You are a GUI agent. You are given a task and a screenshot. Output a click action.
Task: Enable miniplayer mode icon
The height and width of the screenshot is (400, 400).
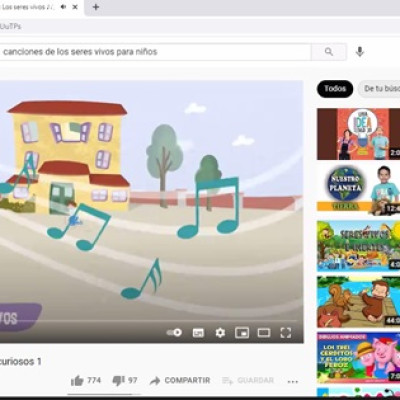point(242,332)
